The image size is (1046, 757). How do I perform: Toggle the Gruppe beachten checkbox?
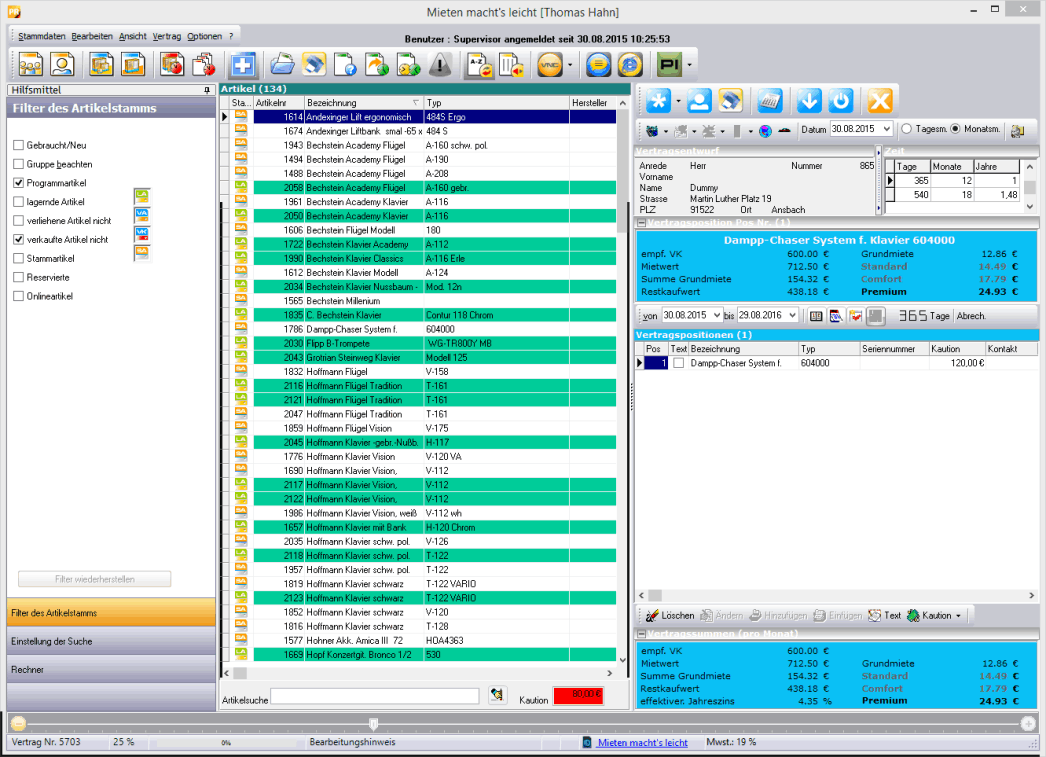click(19, 164)
